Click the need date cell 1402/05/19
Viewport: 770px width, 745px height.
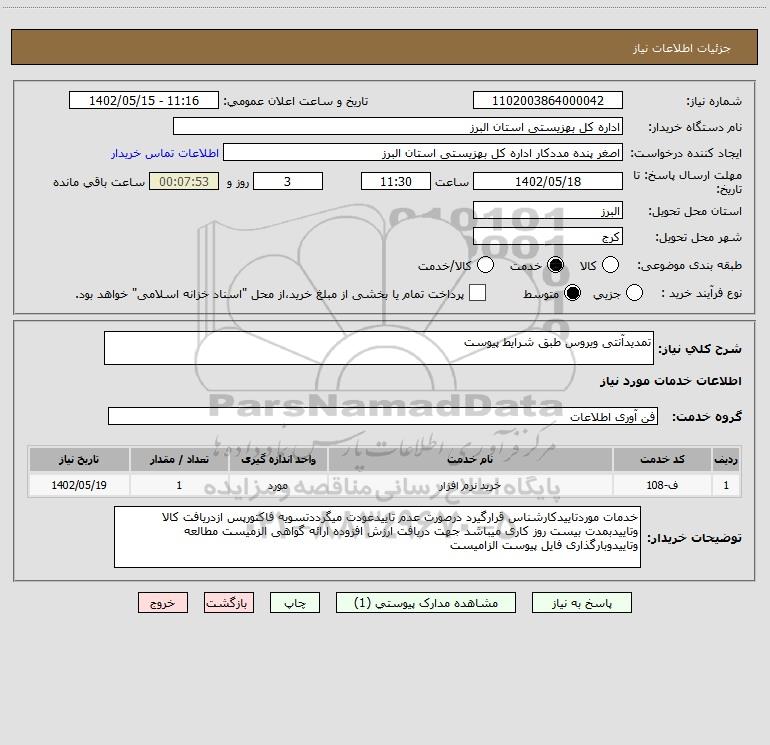point(79,485)
